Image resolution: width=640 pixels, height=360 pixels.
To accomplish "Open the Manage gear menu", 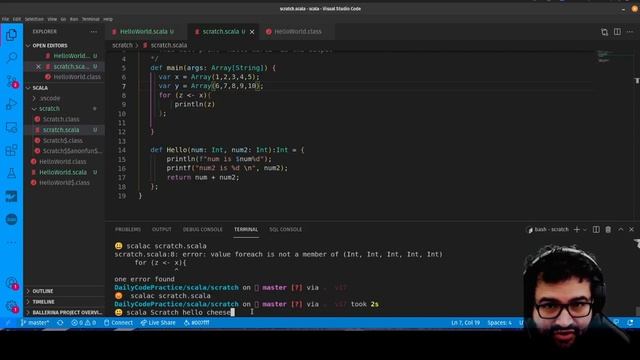I will (x=11, y=307).
